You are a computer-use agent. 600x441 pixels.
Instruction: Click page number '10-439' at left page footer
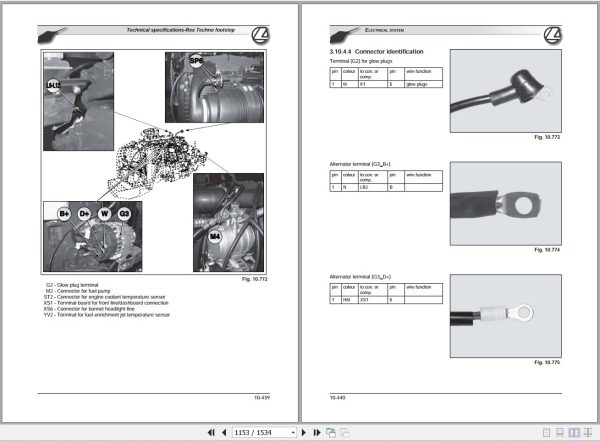262,398
